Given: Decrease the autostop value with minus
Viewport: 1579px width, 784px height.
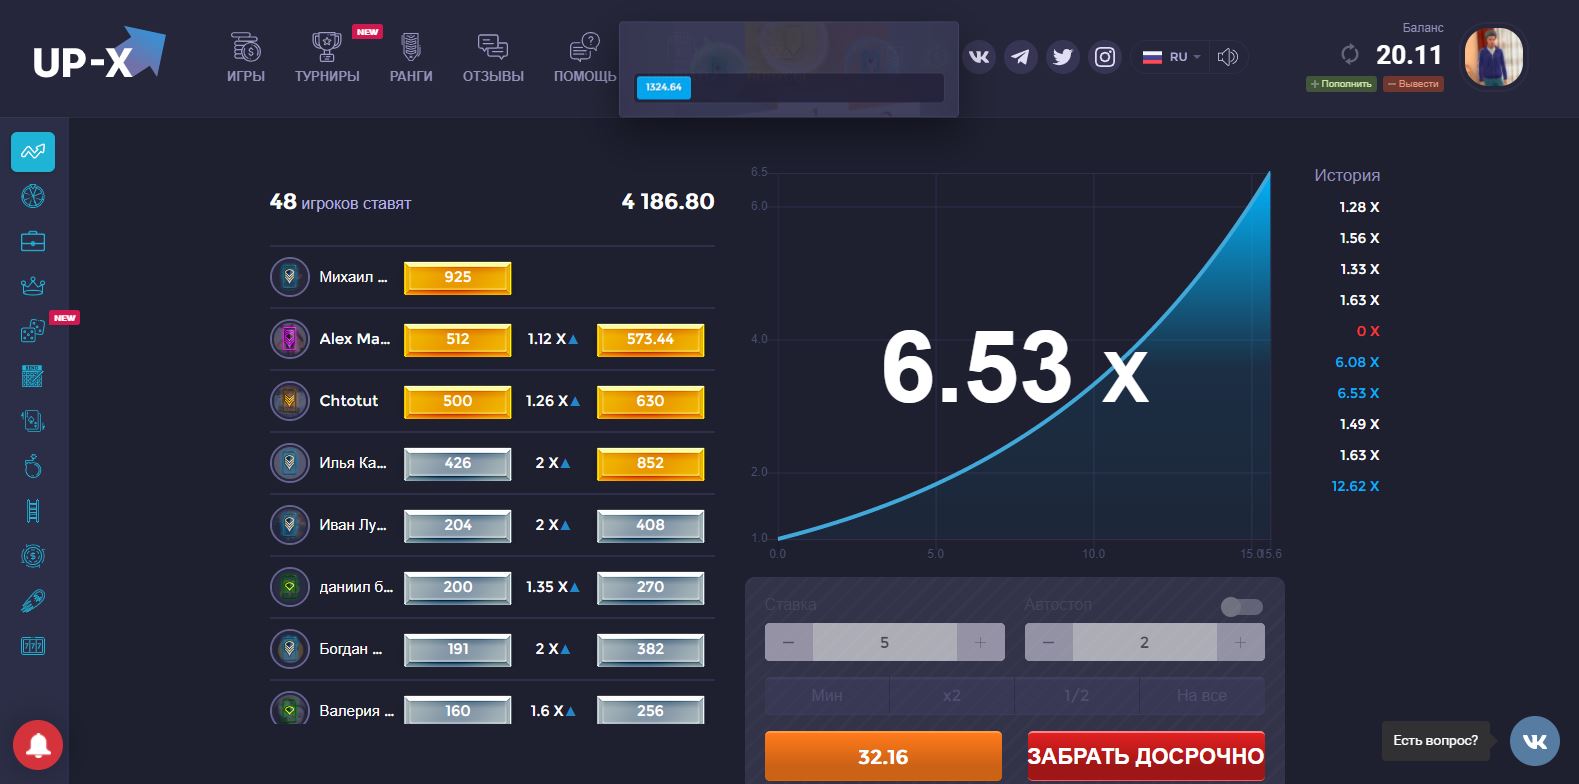Looking at the screenshot, I should pos(1049,642).
